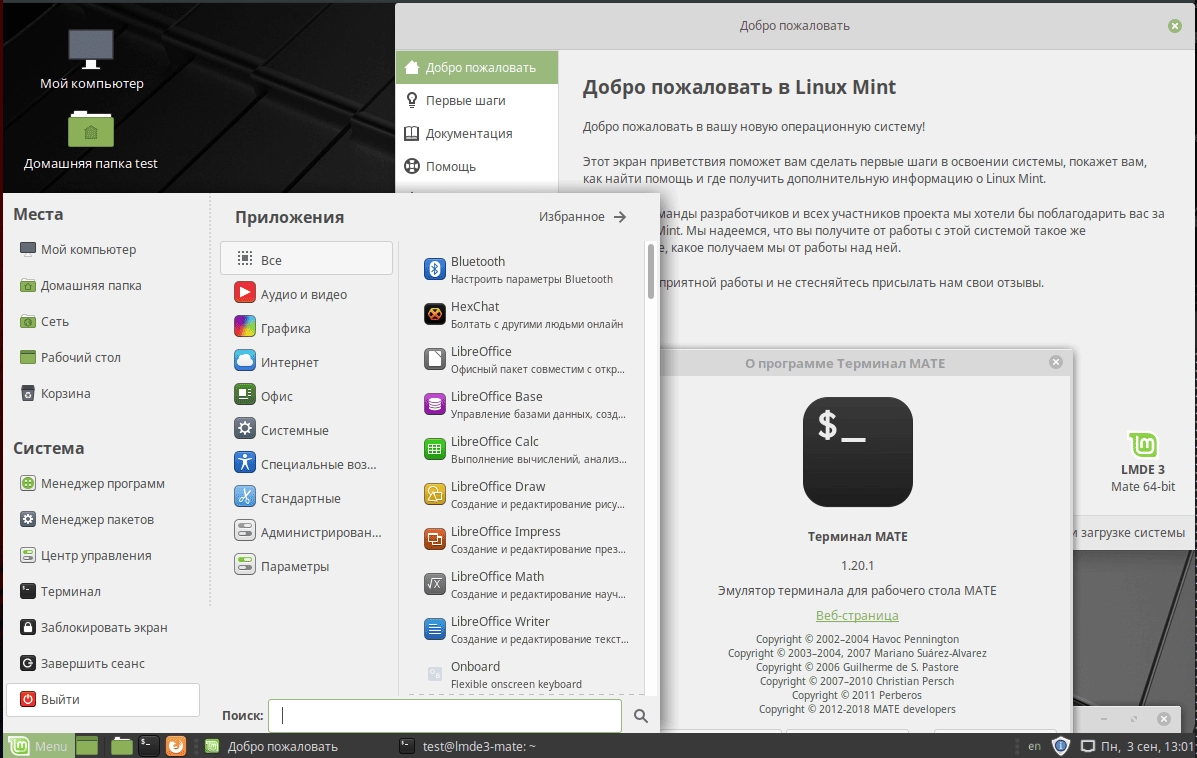Select the Параметры category
1197x758 pixels.
coord(306,566)
